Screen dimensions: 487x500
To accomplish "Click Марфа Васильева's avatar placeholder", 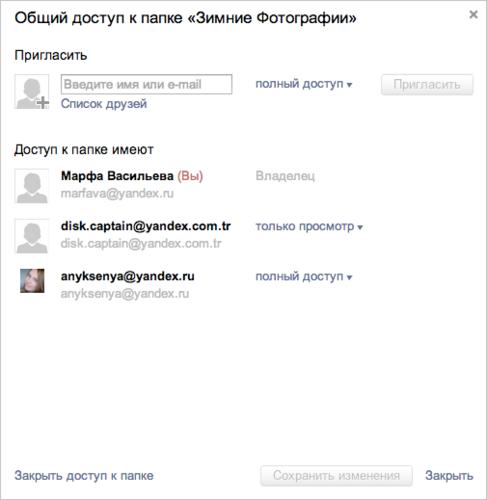I will (x=32, y=186).
